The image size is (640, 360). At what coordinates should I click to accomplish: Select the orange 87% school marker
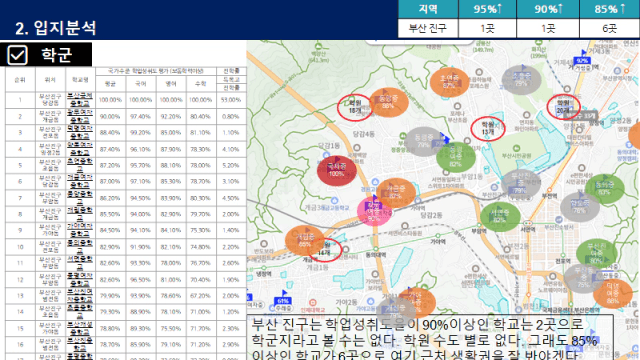point(449,82)
